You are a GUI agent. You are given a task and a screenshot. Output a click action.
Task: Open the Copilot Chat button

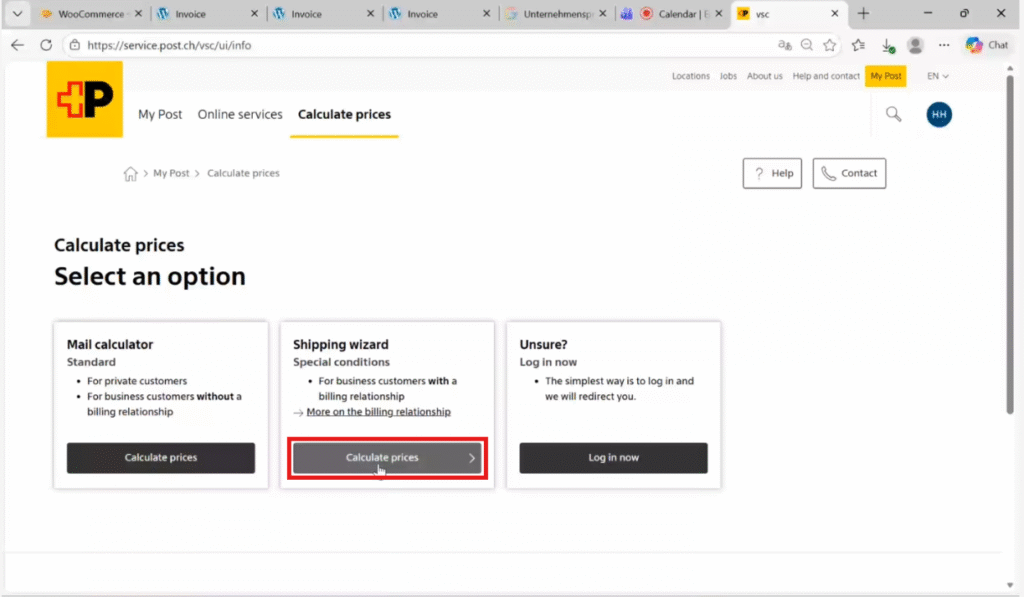coord(987,45)
